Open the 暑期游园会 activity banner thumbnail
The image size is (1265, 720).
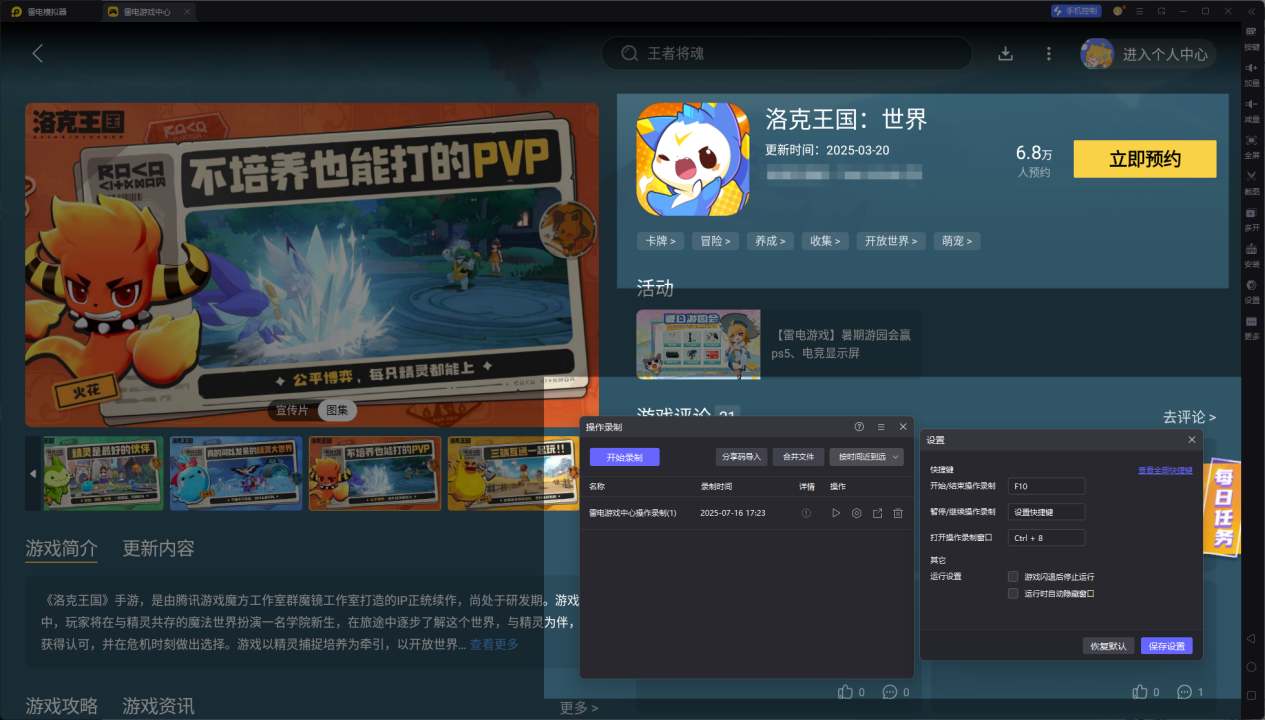click(x=698, y=344)
